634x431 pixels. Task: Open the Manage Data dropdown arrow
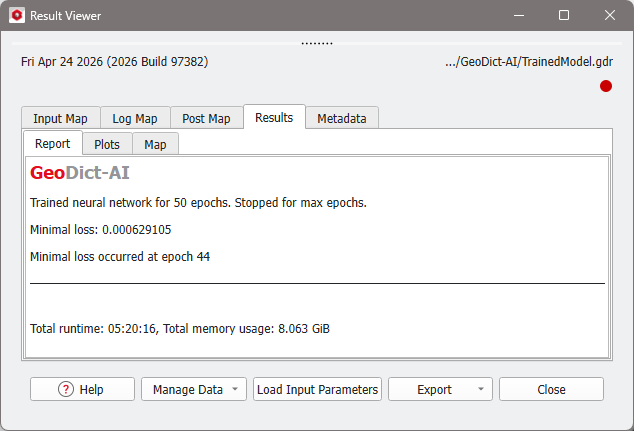pos(235,389)
